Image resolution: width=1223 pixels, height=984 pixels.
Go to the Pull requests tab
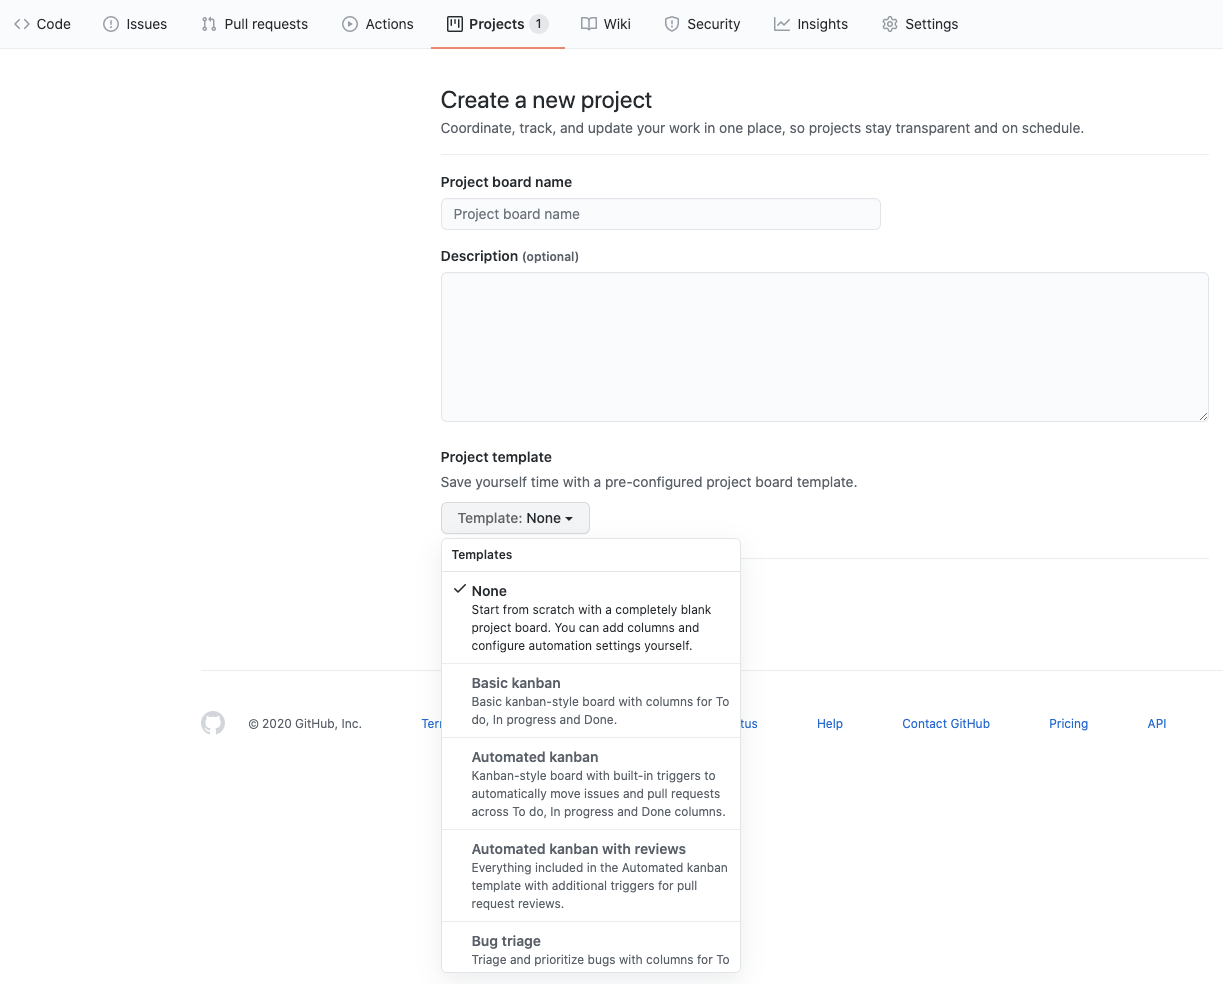pos(255,24)
